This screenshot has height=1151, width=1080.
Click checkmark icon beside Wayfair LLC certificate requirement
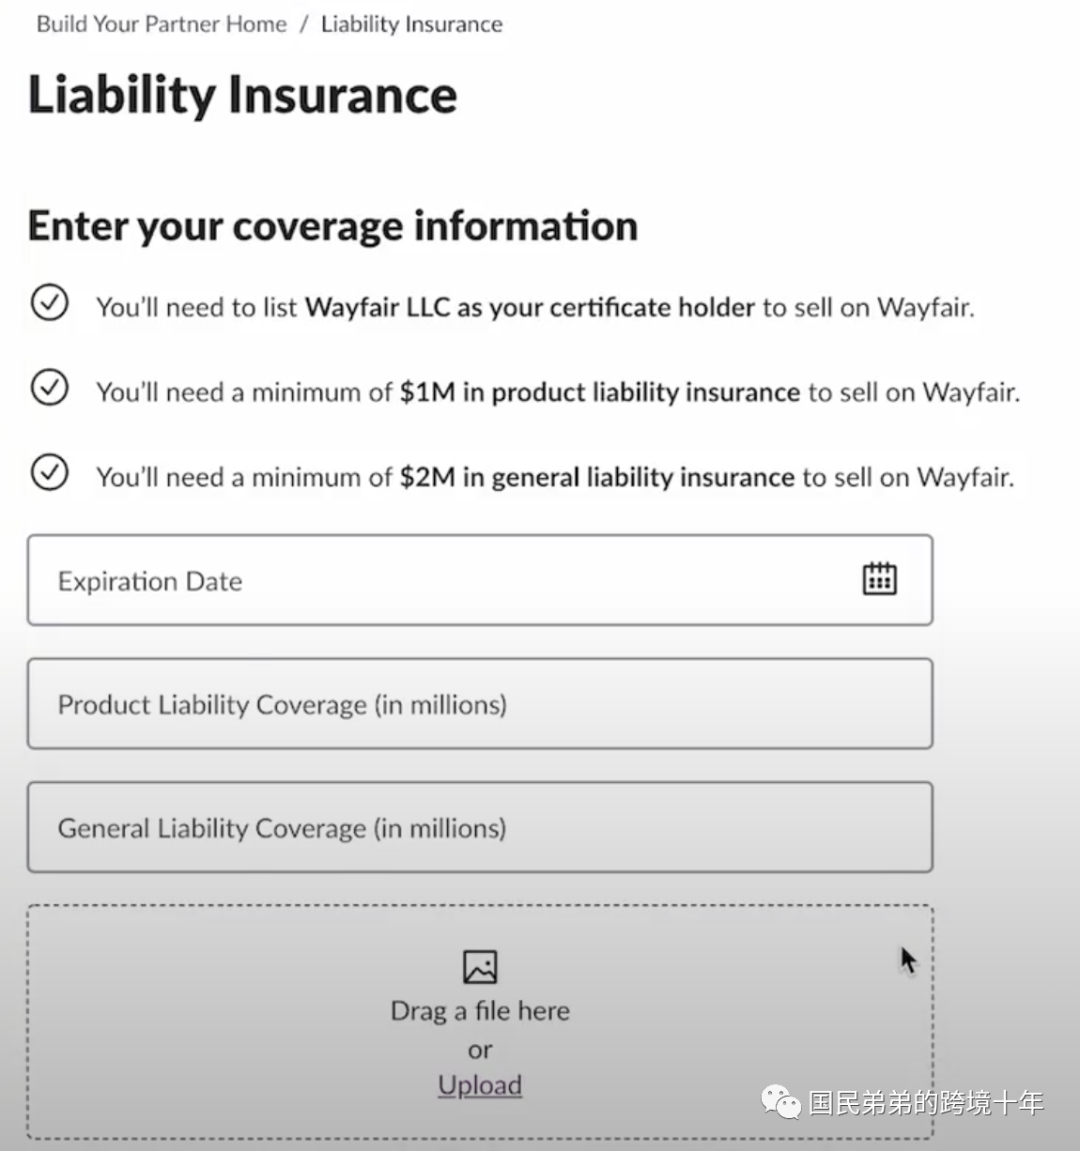(50, 302)
